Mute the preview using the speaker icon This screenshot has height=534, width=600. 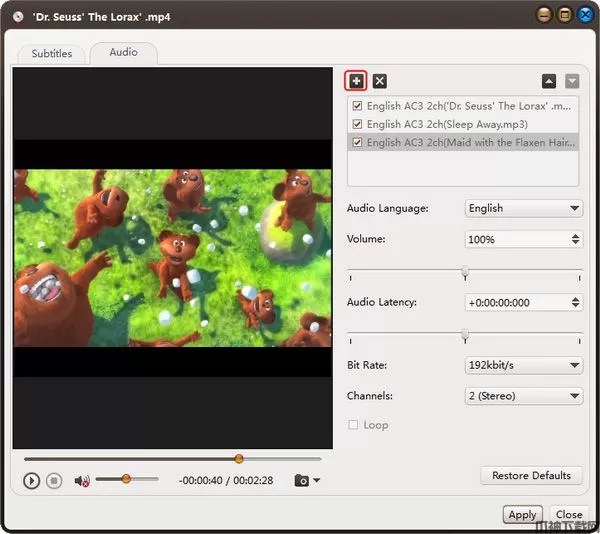82,480
